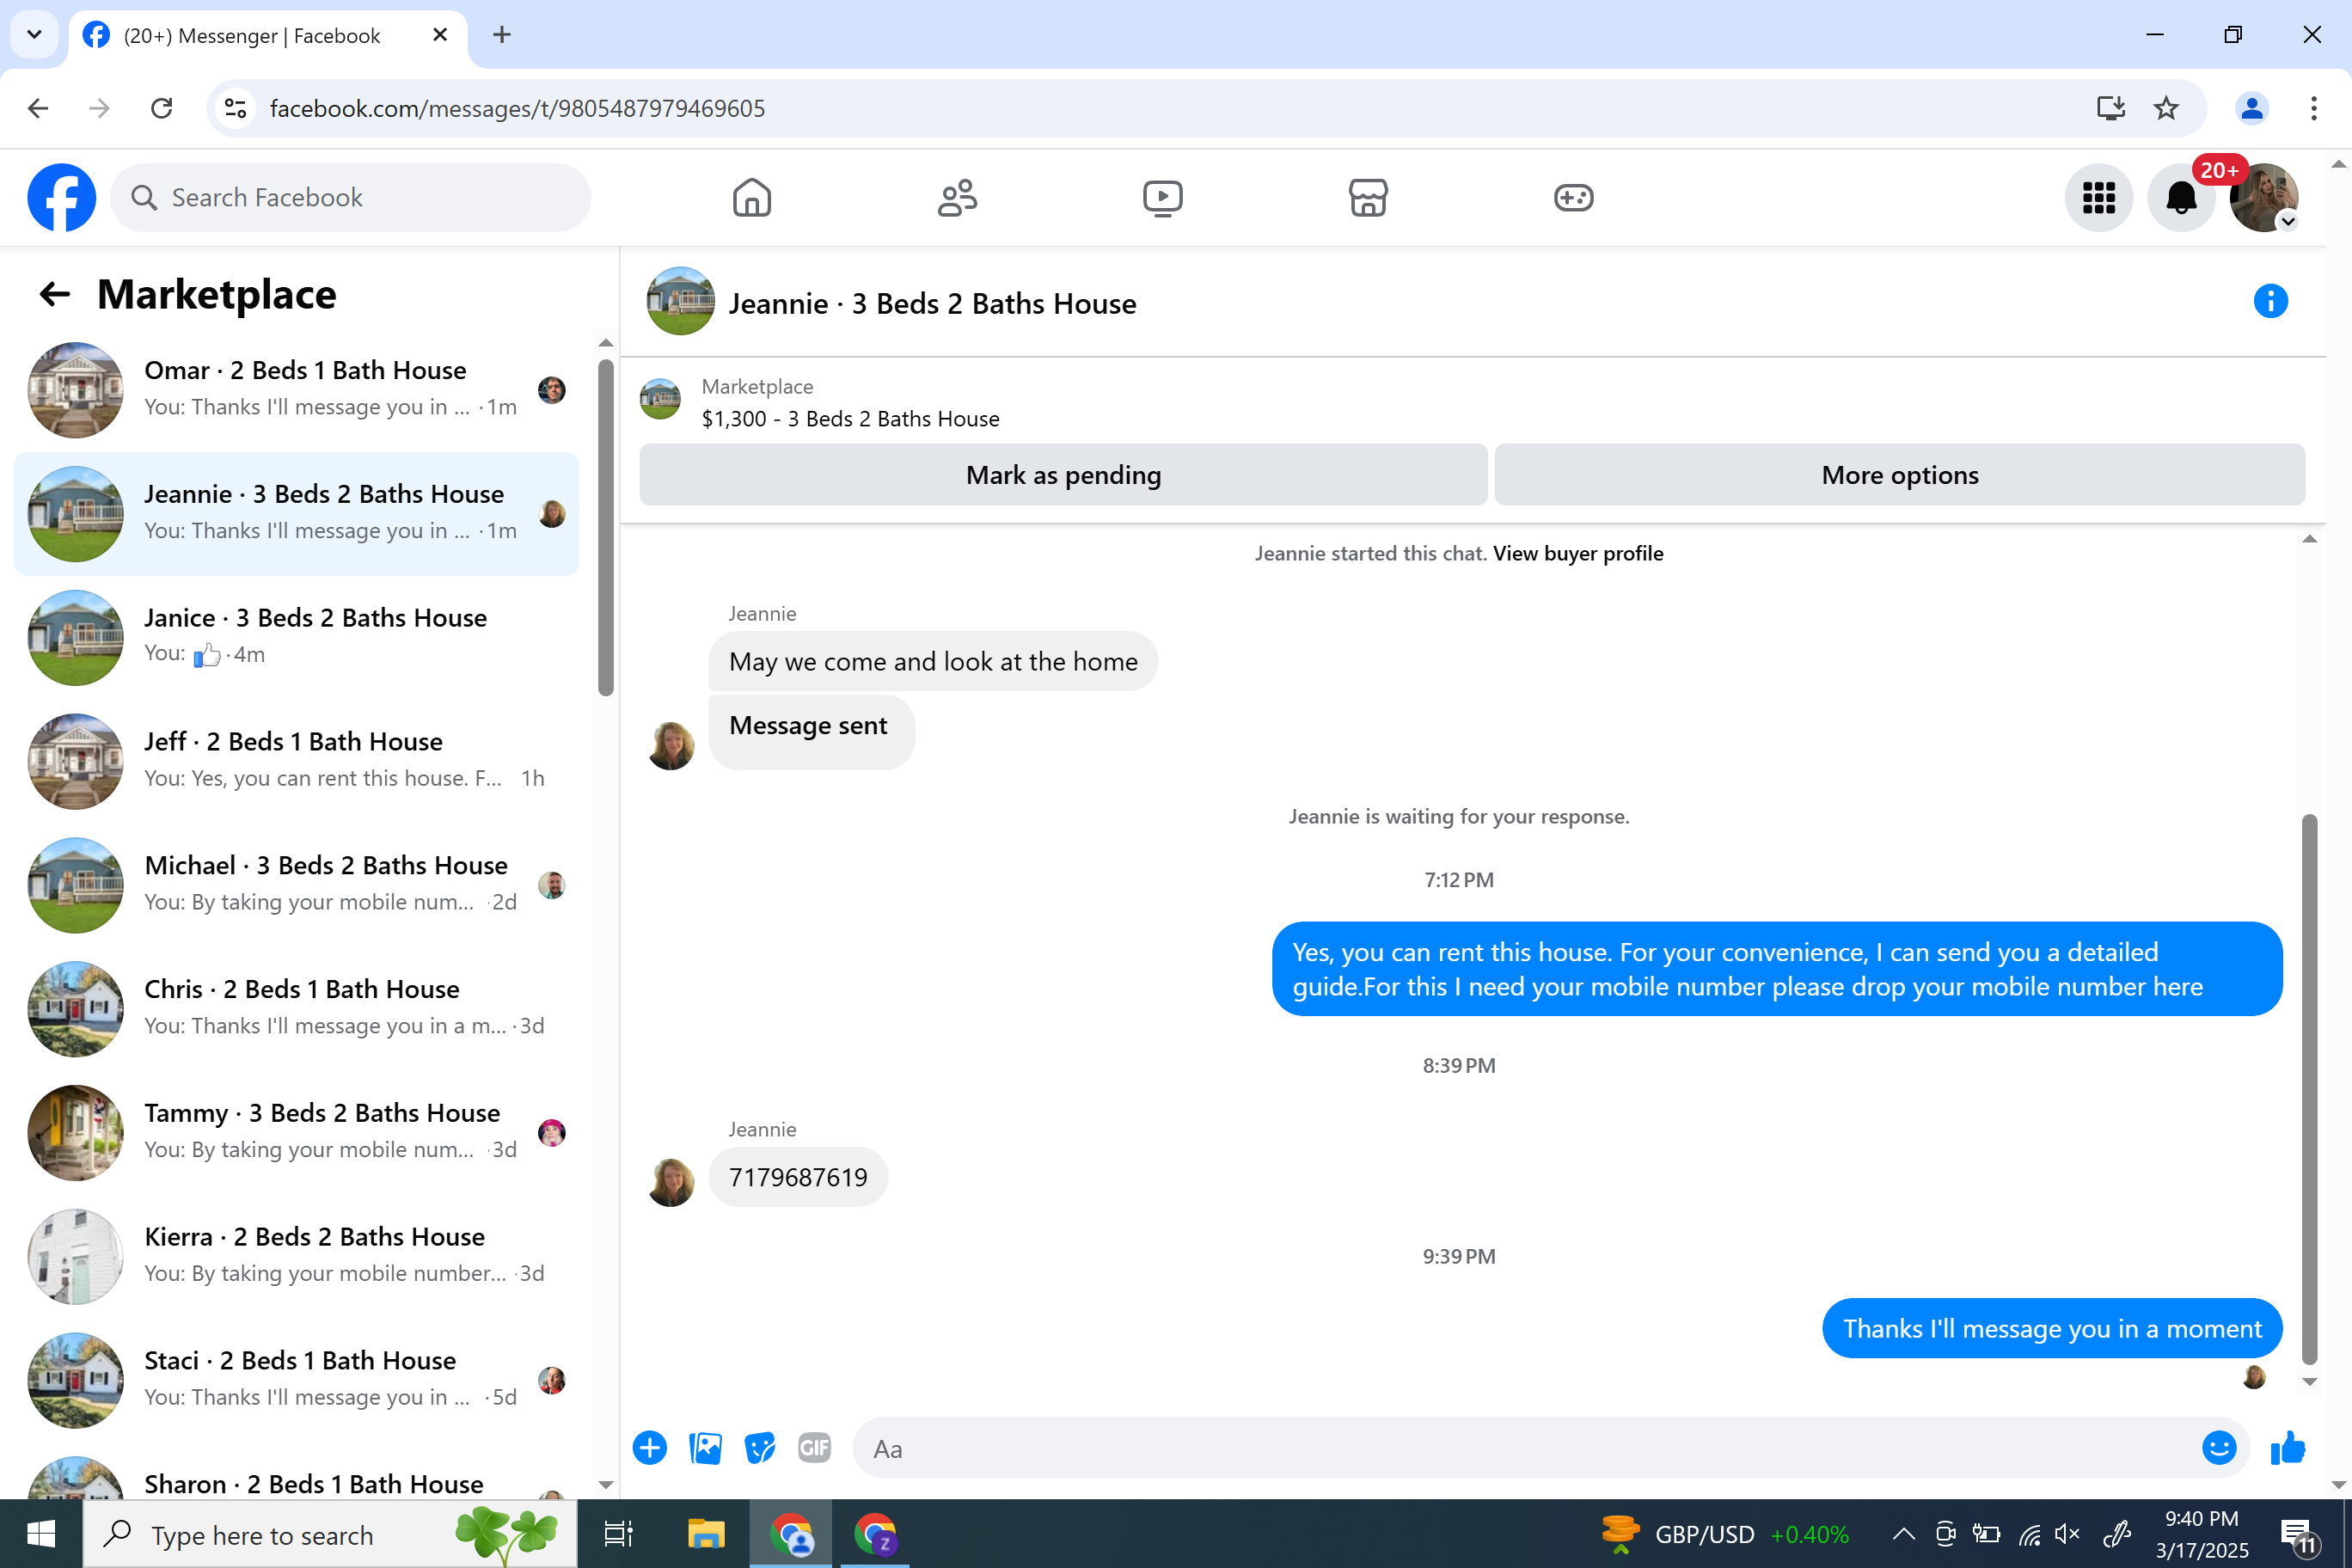Open a new browser tab

(x=502, y=35)
